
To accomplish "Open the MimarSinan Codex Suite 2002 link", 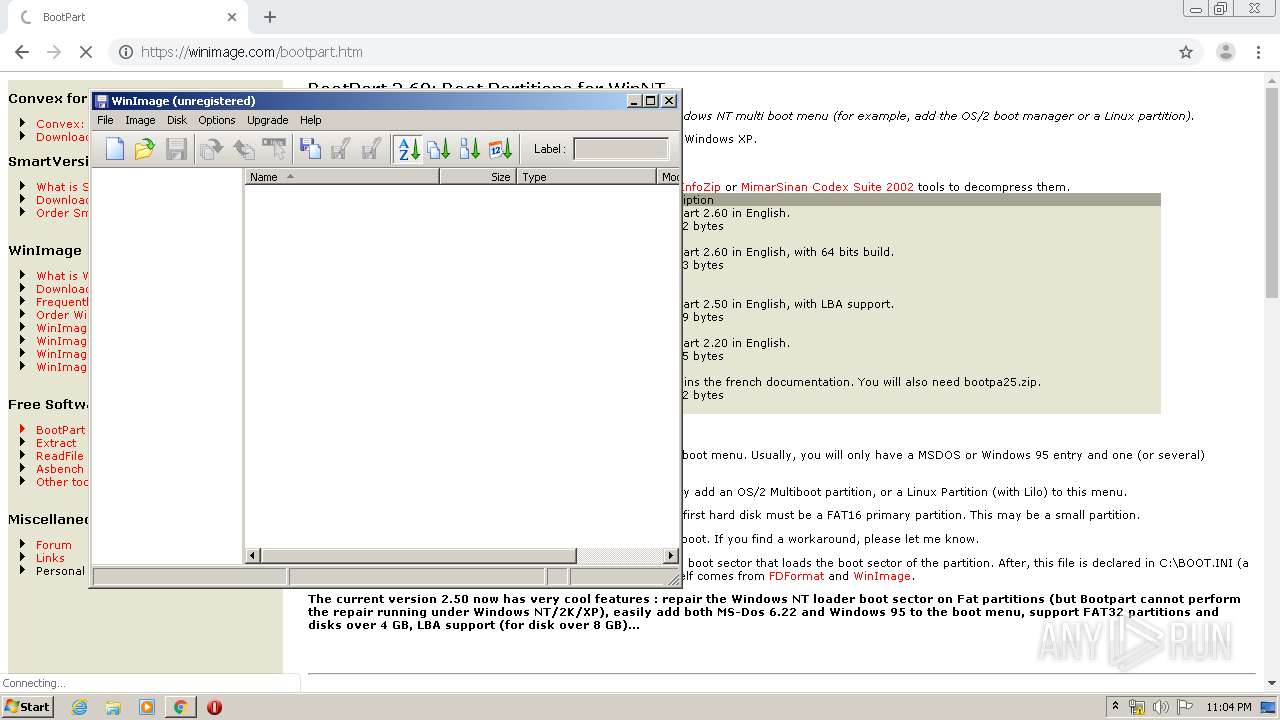I will click(827, 187).
